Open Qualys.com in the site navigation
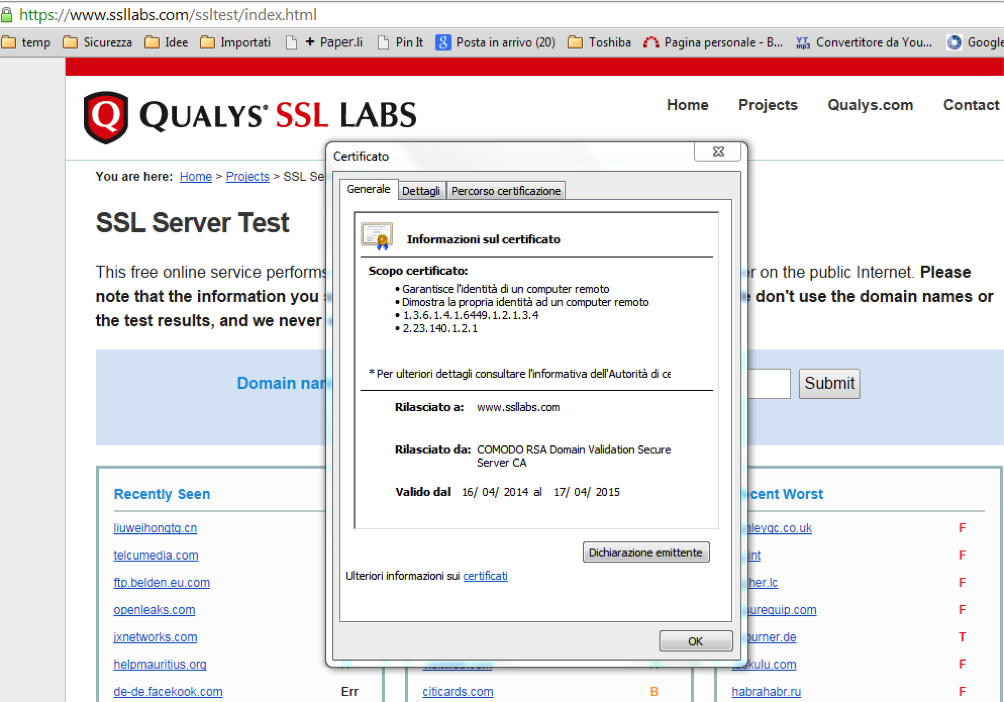1004x702 pixels. [x=870, y=105]
